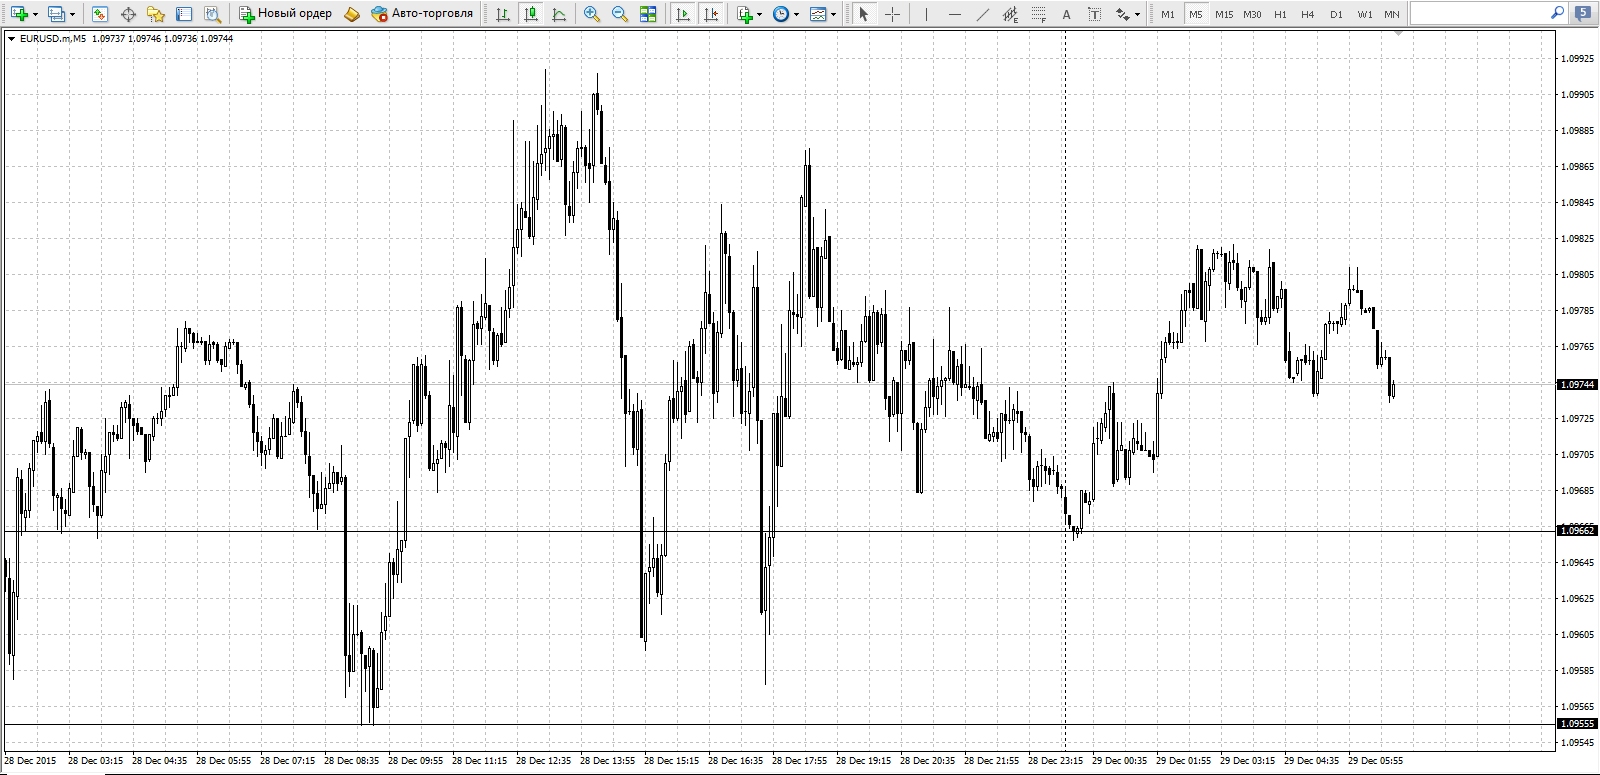
Task: Switch to the M30 timeframe
Action: (x=1252, y=14)
